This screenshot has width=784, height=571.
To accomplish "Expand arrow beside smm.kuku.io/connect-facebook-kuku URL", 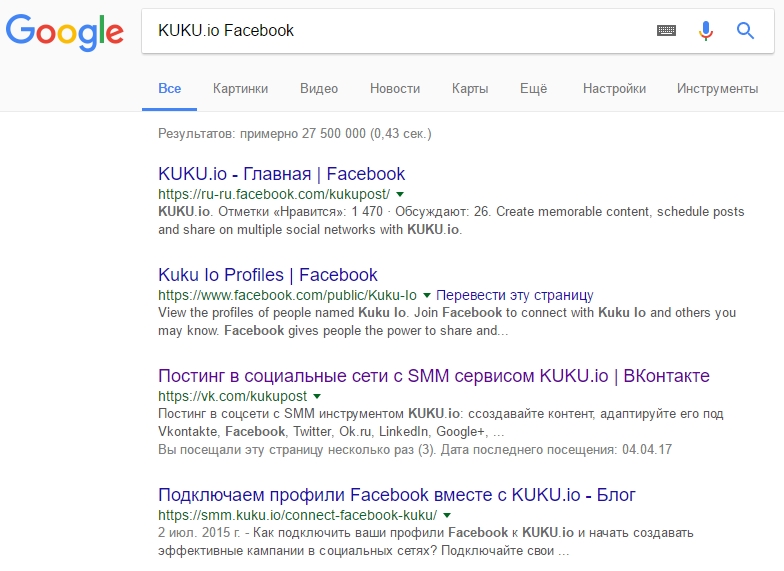I will tap(447, 516).
